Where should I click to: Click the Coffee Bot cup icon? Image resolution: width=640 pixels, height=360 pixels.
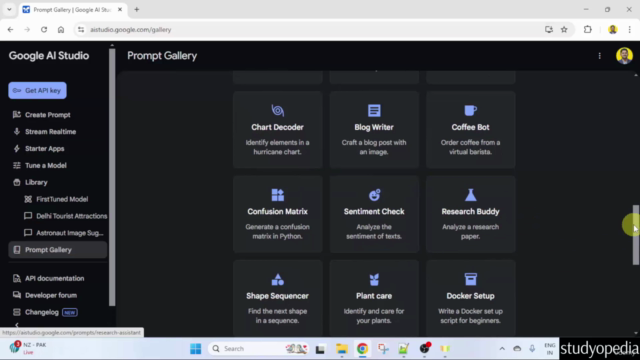[470, 110]
